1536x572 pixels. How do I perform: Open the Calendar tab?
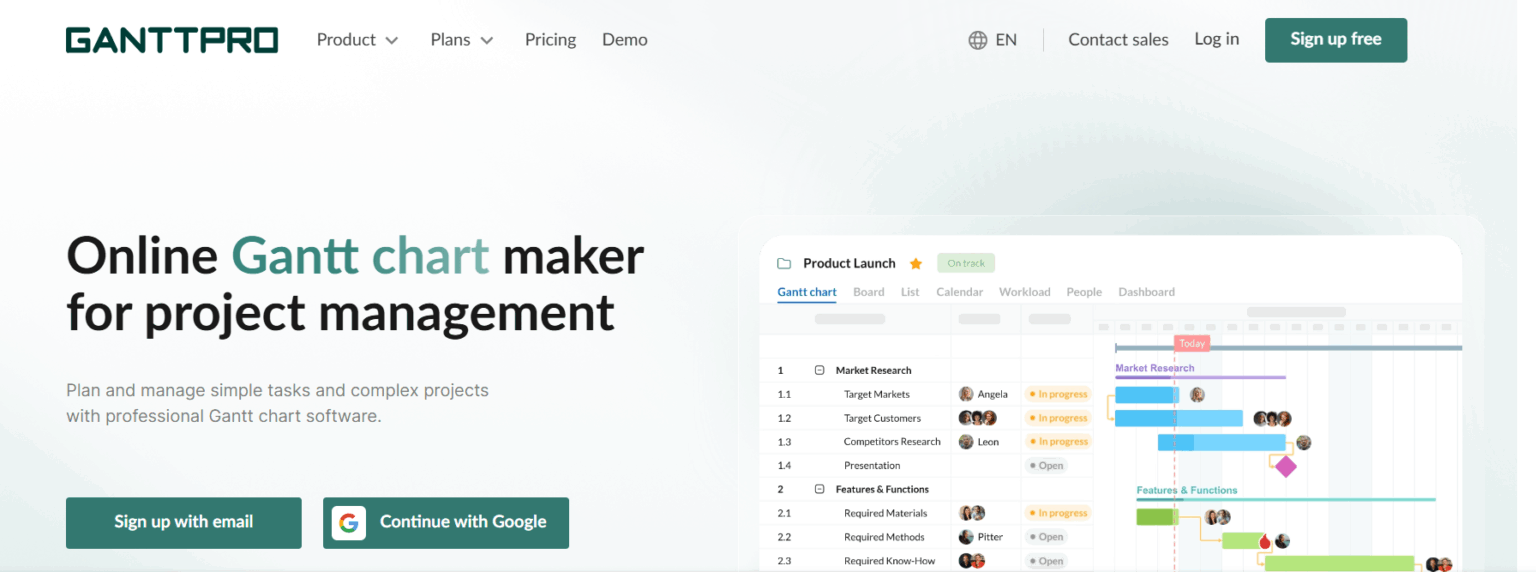[960, 292]
